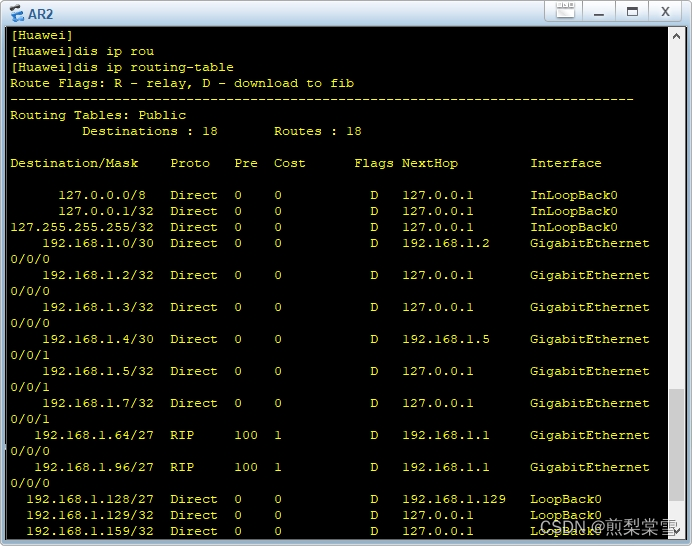Click the scrollbar thumb
Viewport: 692px width, 546px height.
(676, 444)
